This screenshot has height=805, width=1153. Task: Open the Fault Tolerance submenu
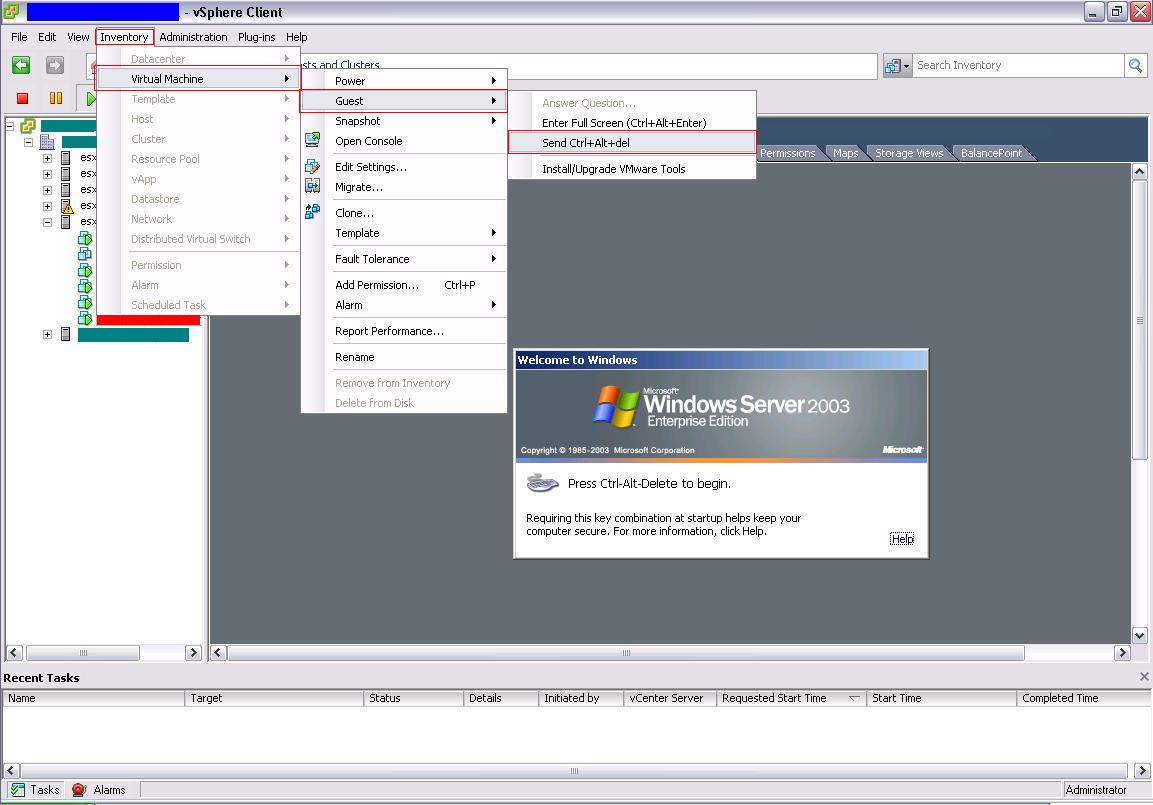(404, 259)
